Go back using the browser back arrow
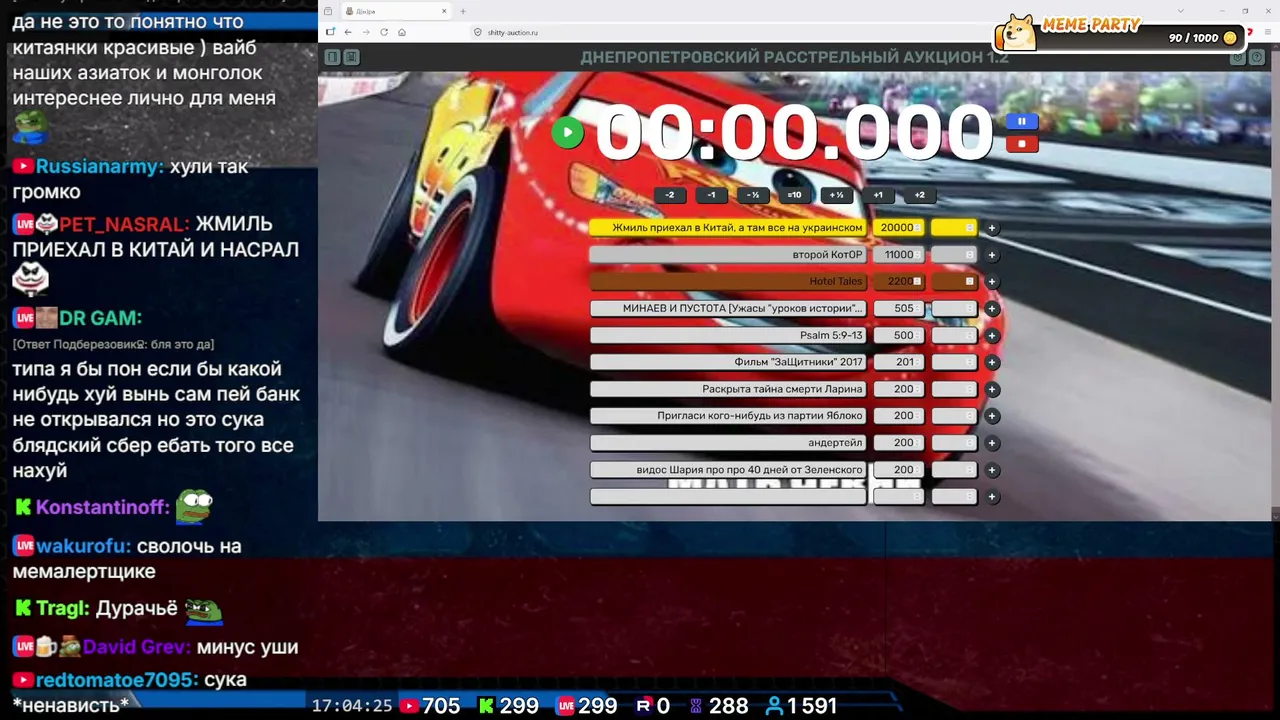Viewport: 1280px width, 720px height. tap(348, 32)
